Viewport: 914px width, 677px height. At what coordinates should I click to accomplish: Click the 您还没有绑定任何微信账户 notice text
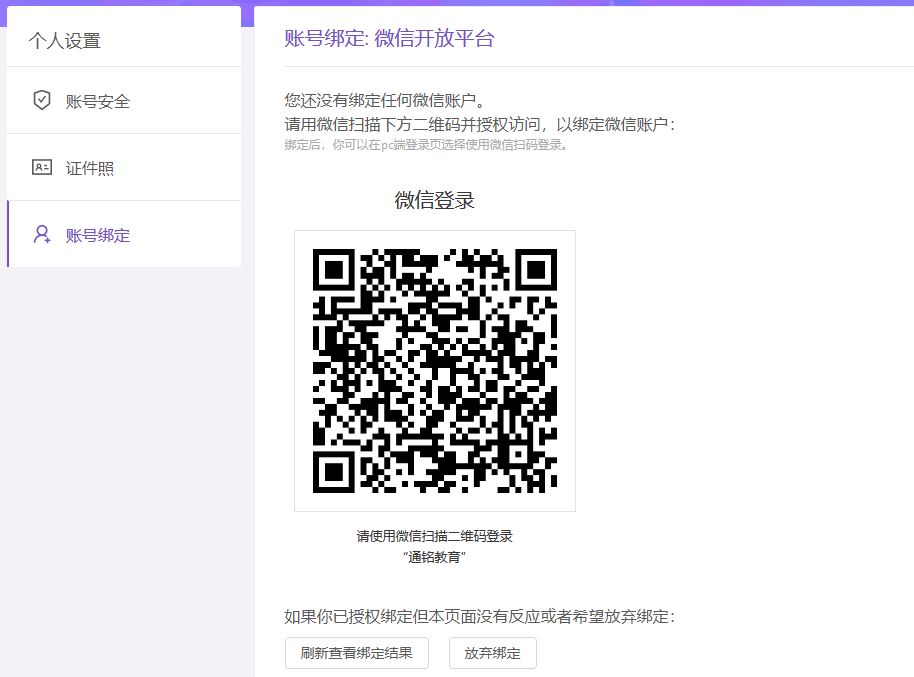(385, 100)
